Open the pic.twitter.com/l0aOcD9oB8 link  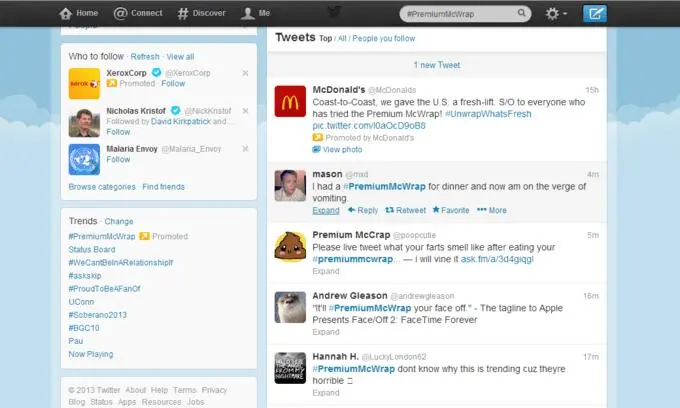[x=369, y=126]
